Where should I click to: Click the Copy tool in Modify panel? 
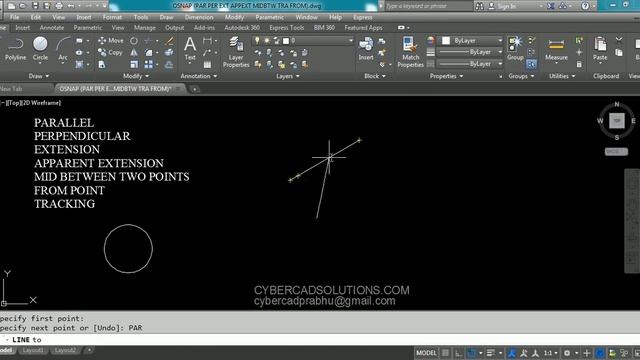110,52
